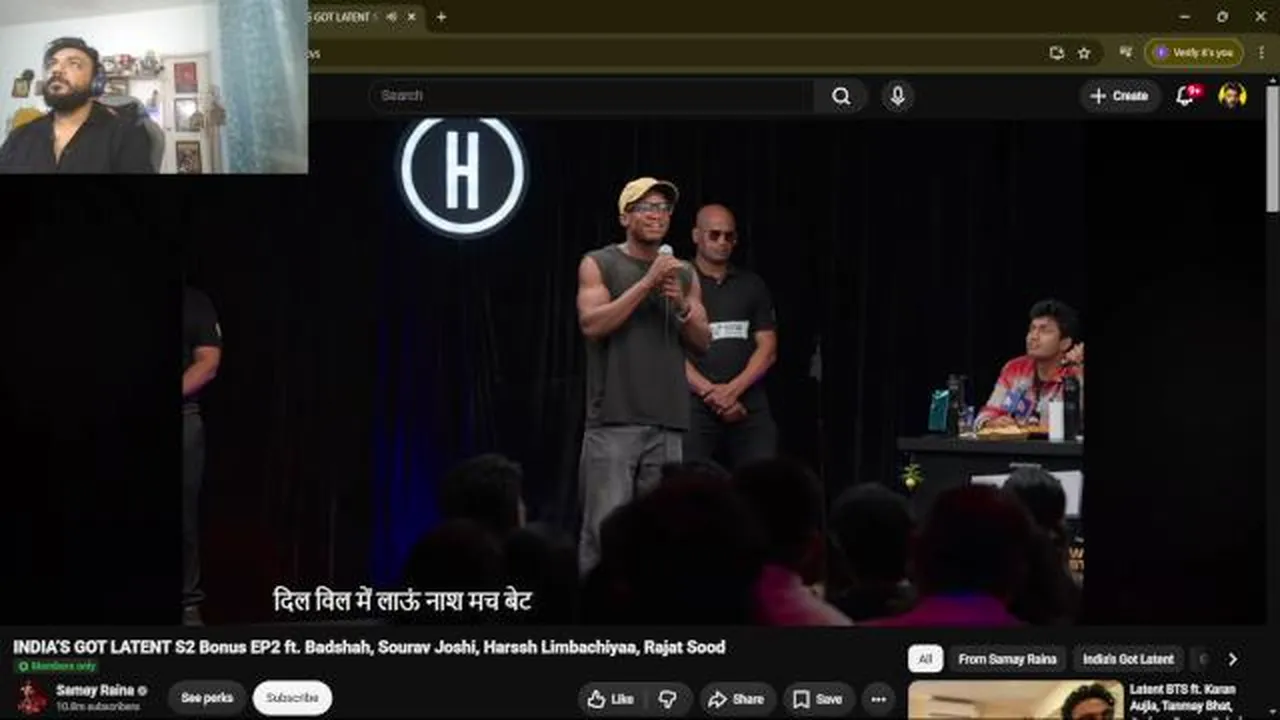Click the video player to pause playback

click(x=632, y=370)
